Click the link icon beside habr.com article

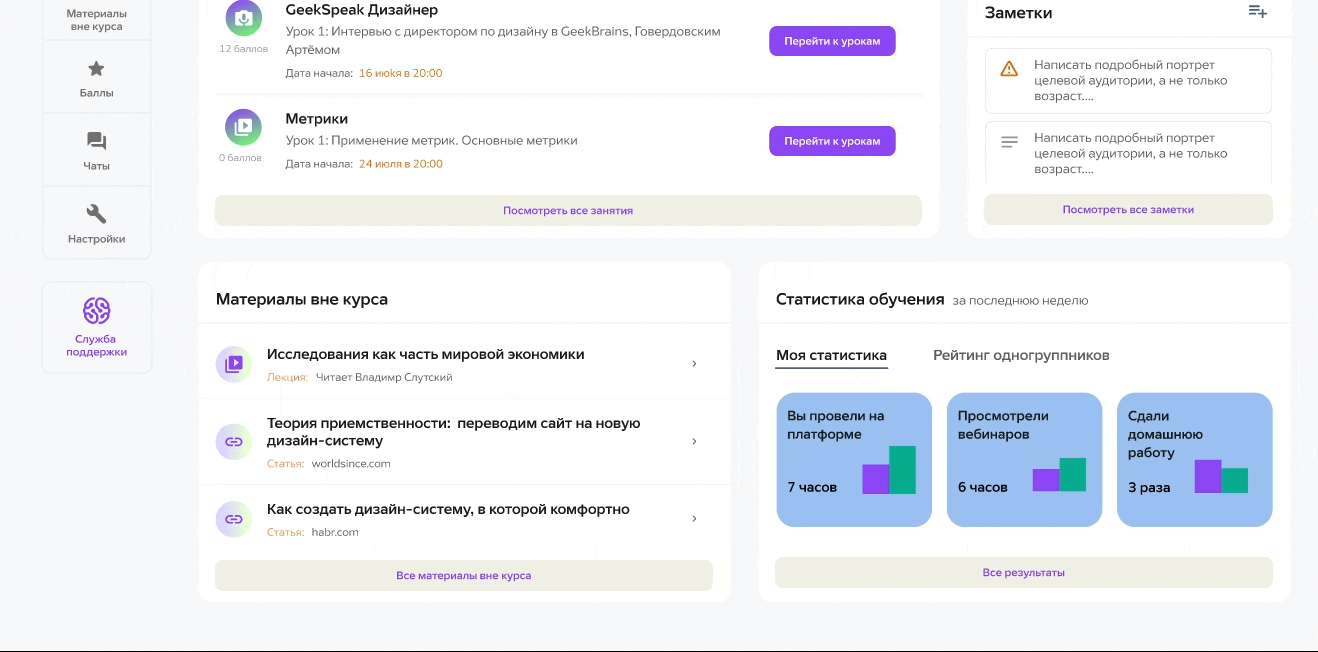(x=233, y=519)
